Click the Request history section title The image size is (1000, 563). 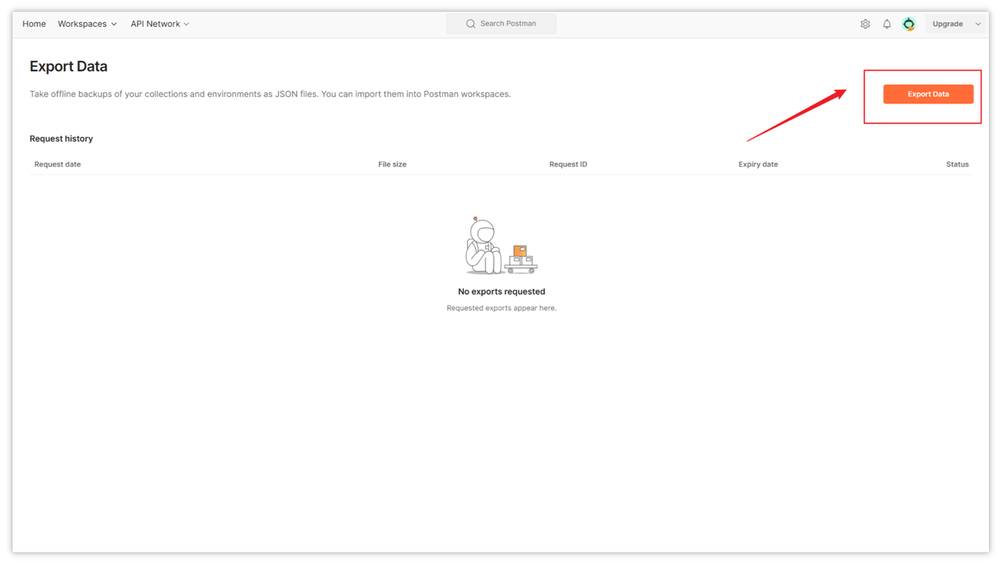[x=61, y=139]
